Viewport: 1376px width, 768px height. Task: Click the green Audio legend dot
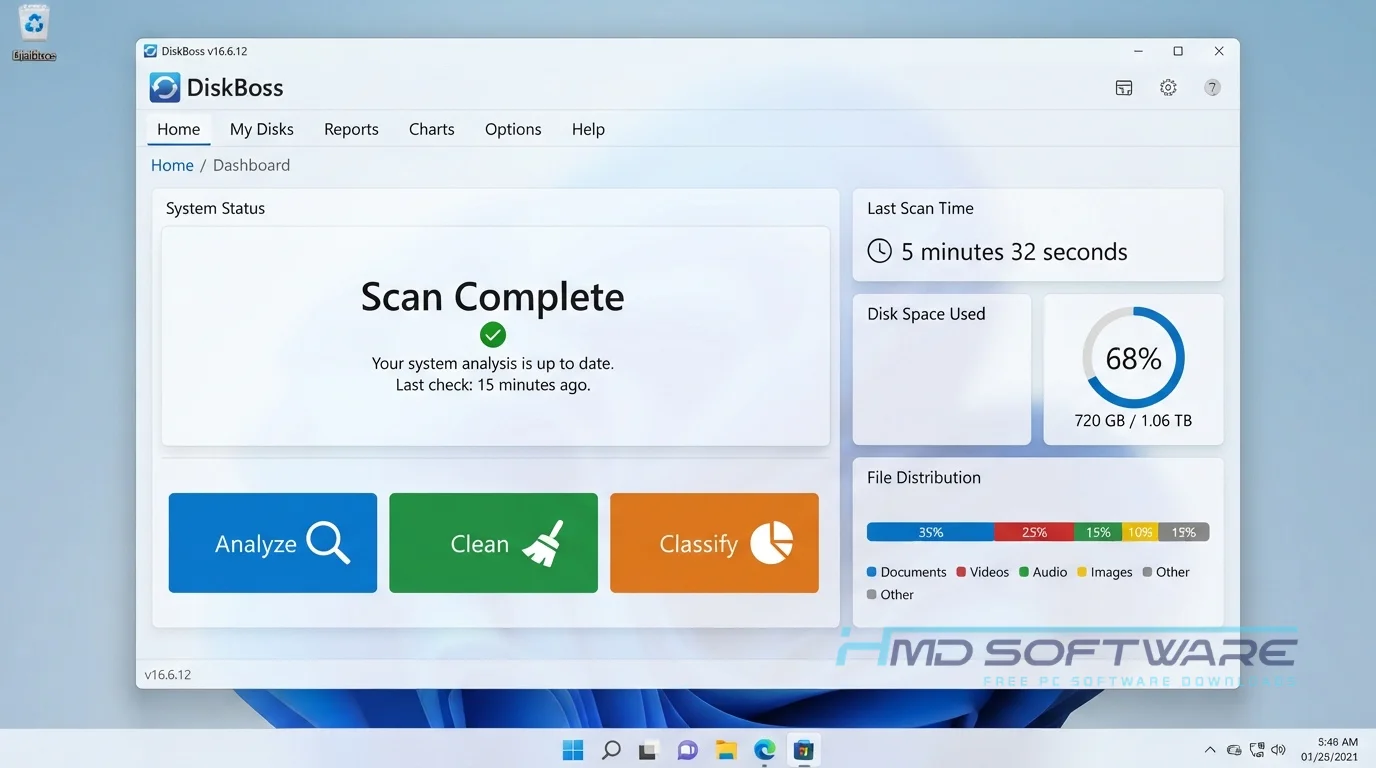pos(1024,572)
